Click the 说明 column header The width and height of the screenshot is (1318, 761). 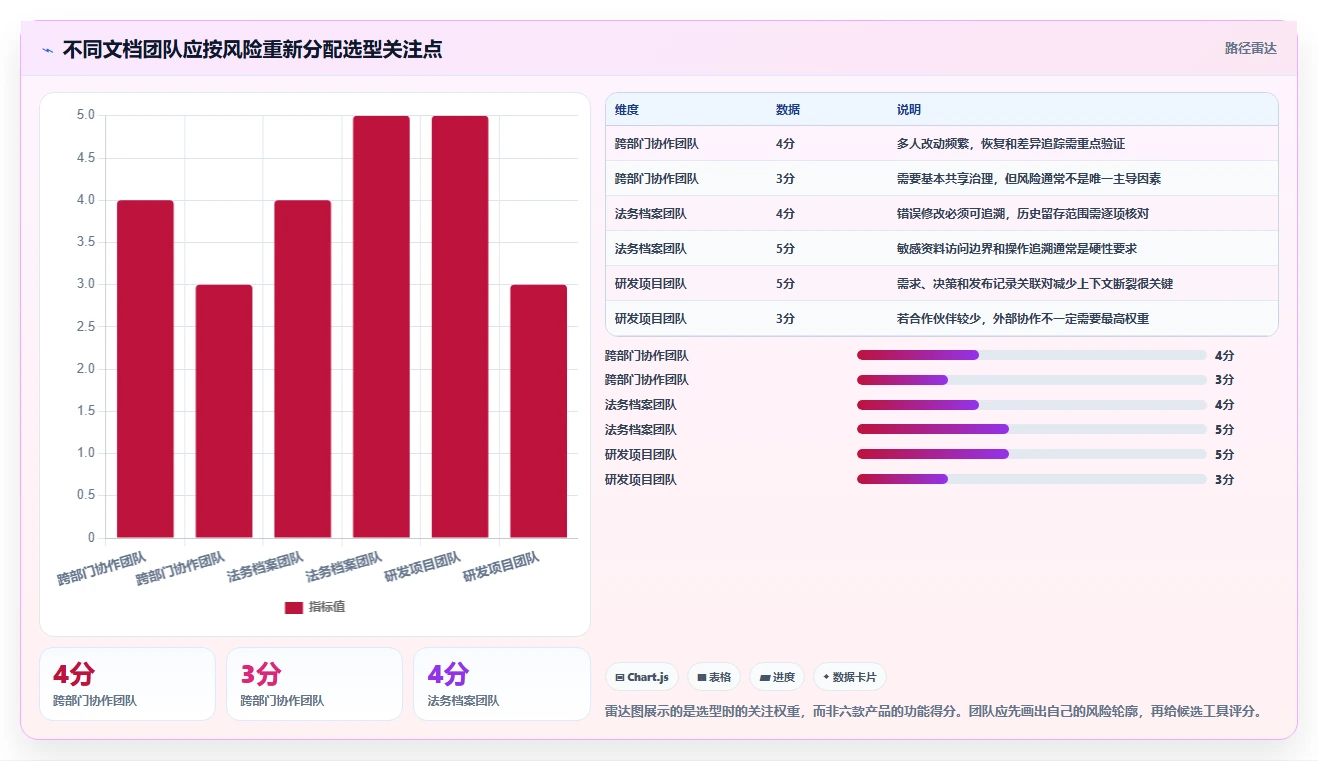tap(909, 109)
